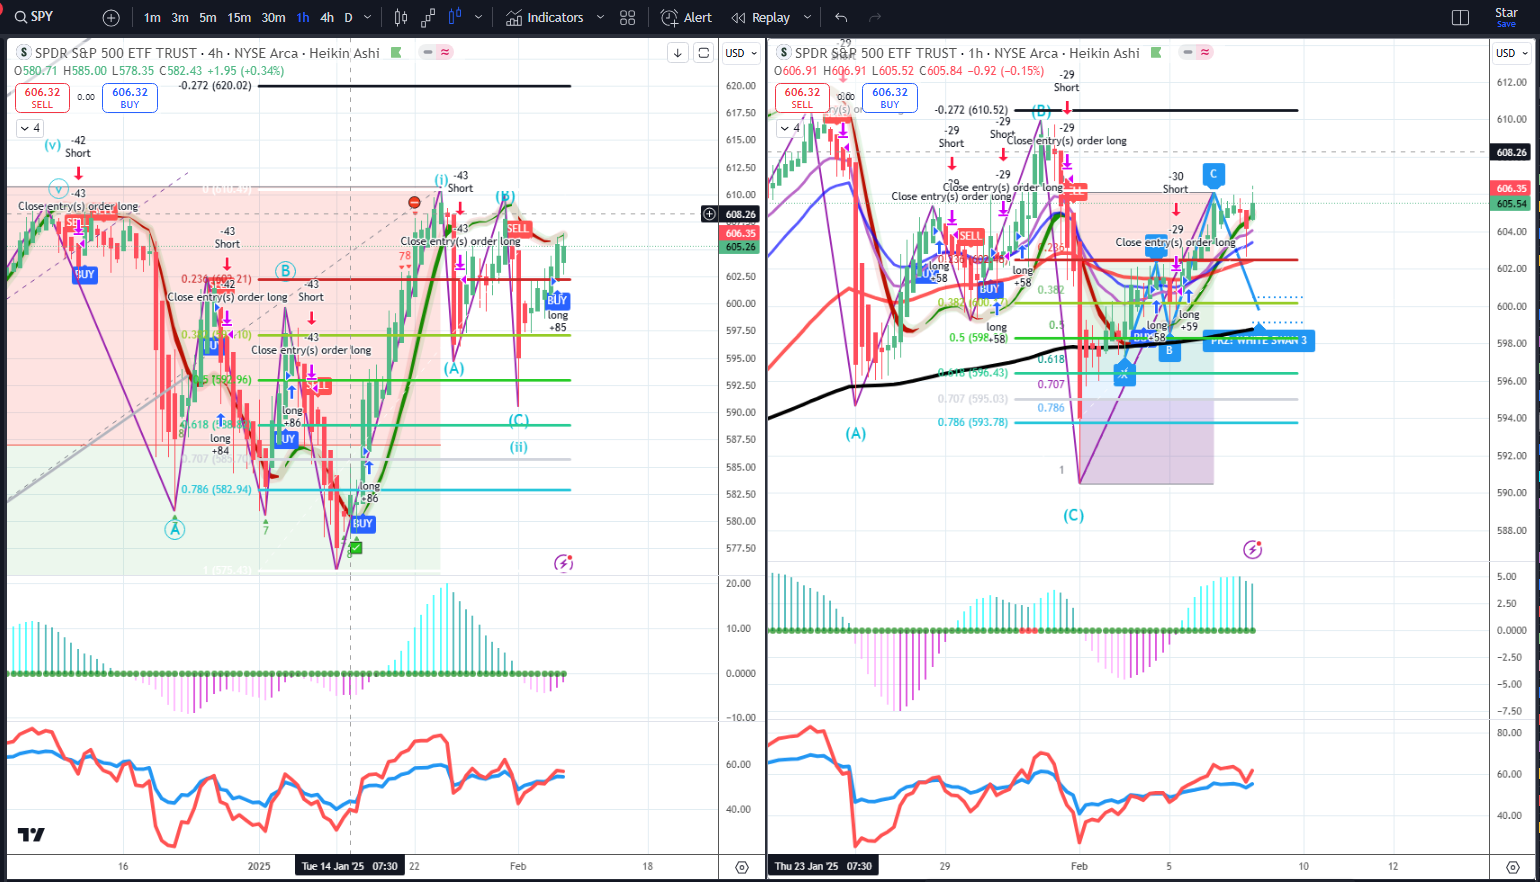This screenshot has width=1540, height=882.
Task: Click the red stop marker near wave (i)
Action: point(415,203)
